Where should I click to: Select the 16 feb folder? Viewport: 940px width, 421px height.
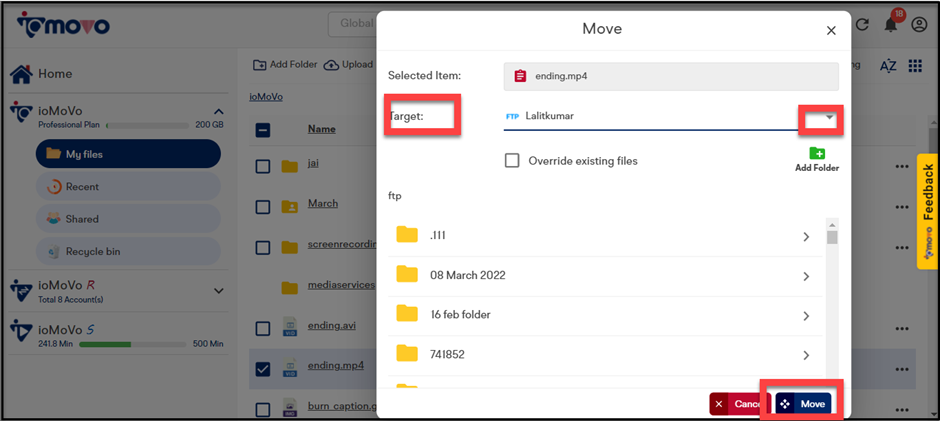605,315
